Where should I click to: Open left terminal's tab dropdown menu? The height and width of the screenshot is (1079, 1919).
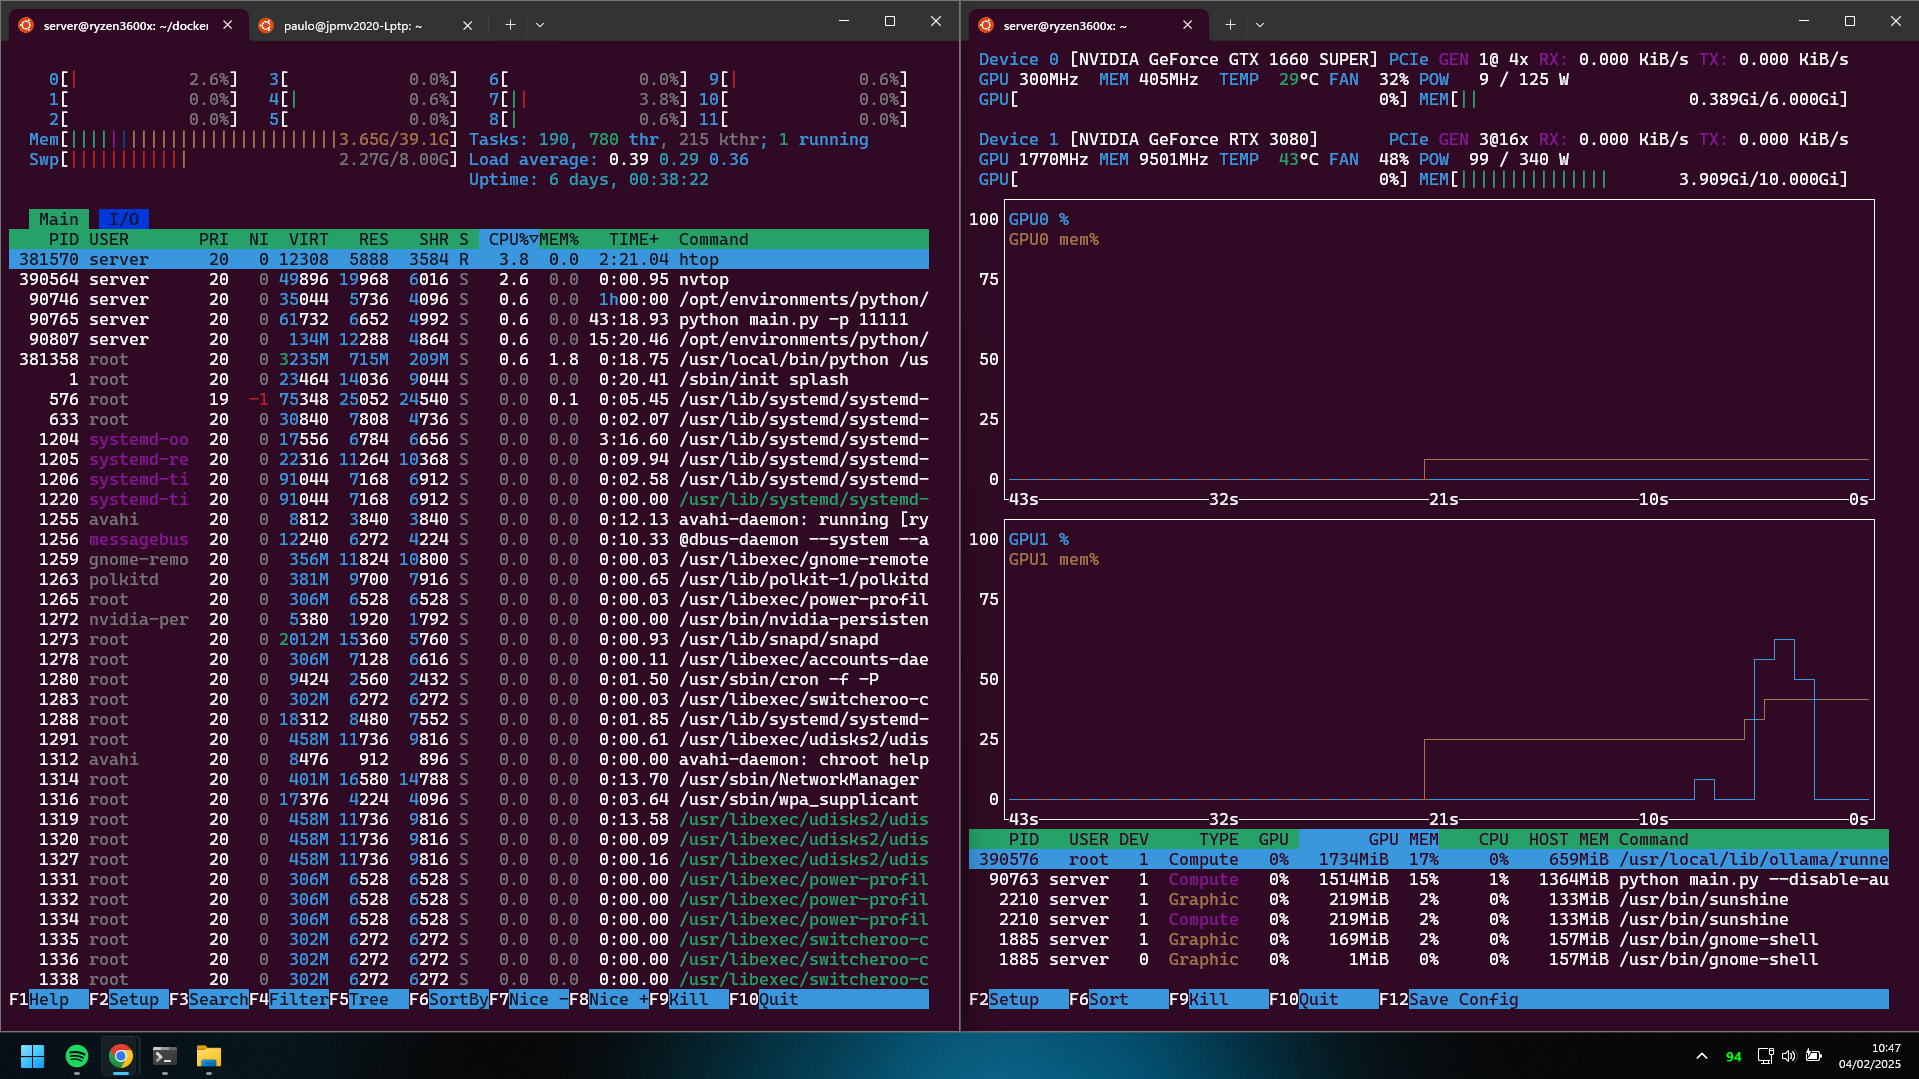point(540,25)
